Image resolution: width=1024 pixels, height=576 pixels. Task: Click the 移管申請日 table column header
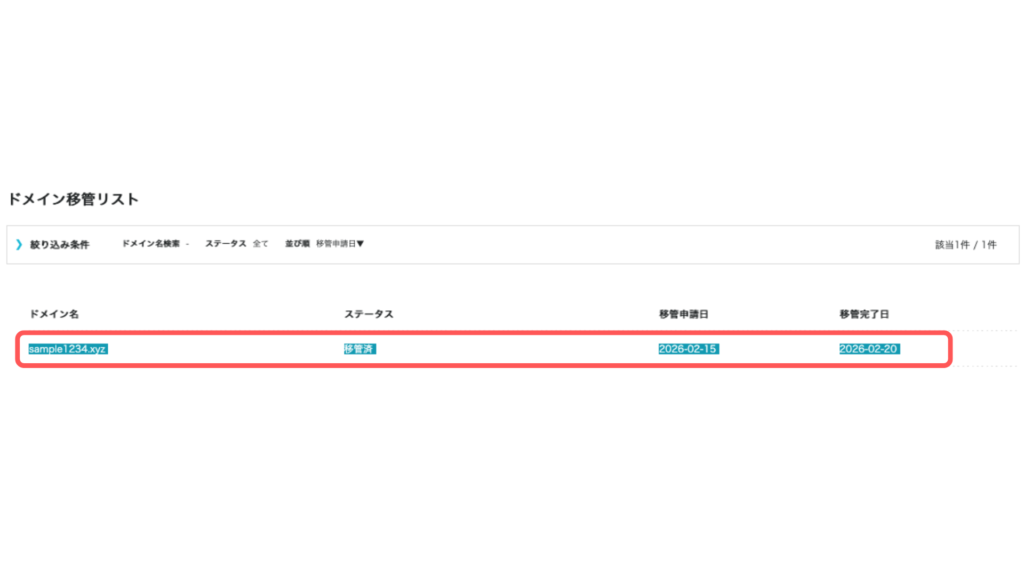click(684, 314)
